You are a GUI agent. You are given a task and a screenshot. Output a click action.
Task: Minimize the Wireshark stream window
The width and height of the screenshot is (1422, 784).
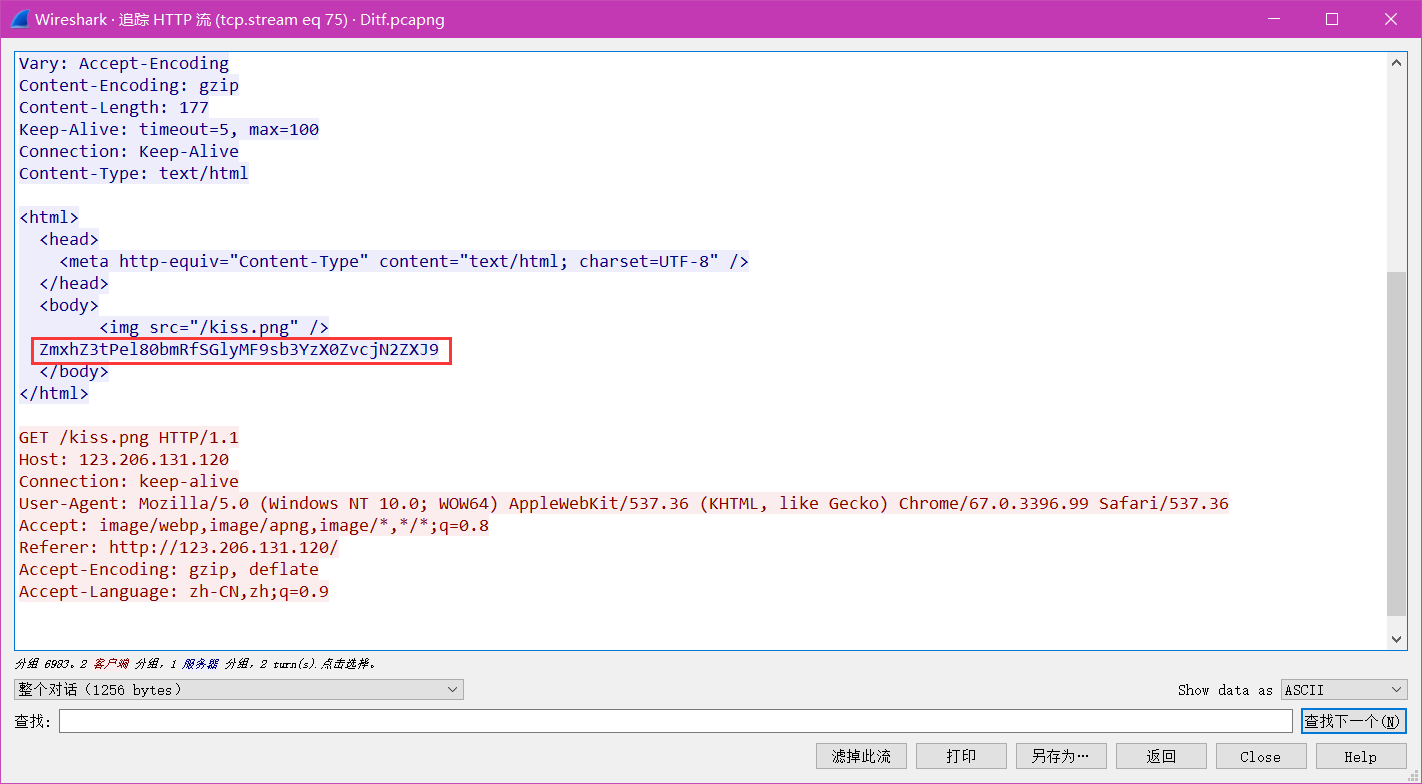point(1272,19)
